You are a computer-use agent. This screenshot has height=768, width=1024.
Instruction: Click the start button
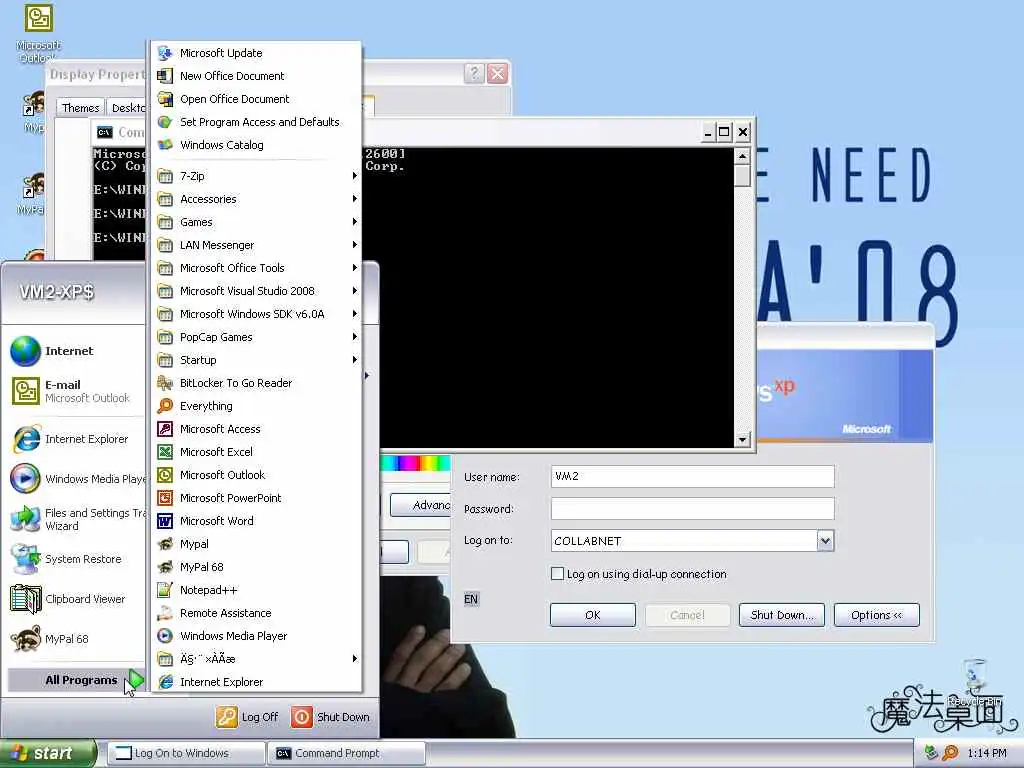point(48,753)
